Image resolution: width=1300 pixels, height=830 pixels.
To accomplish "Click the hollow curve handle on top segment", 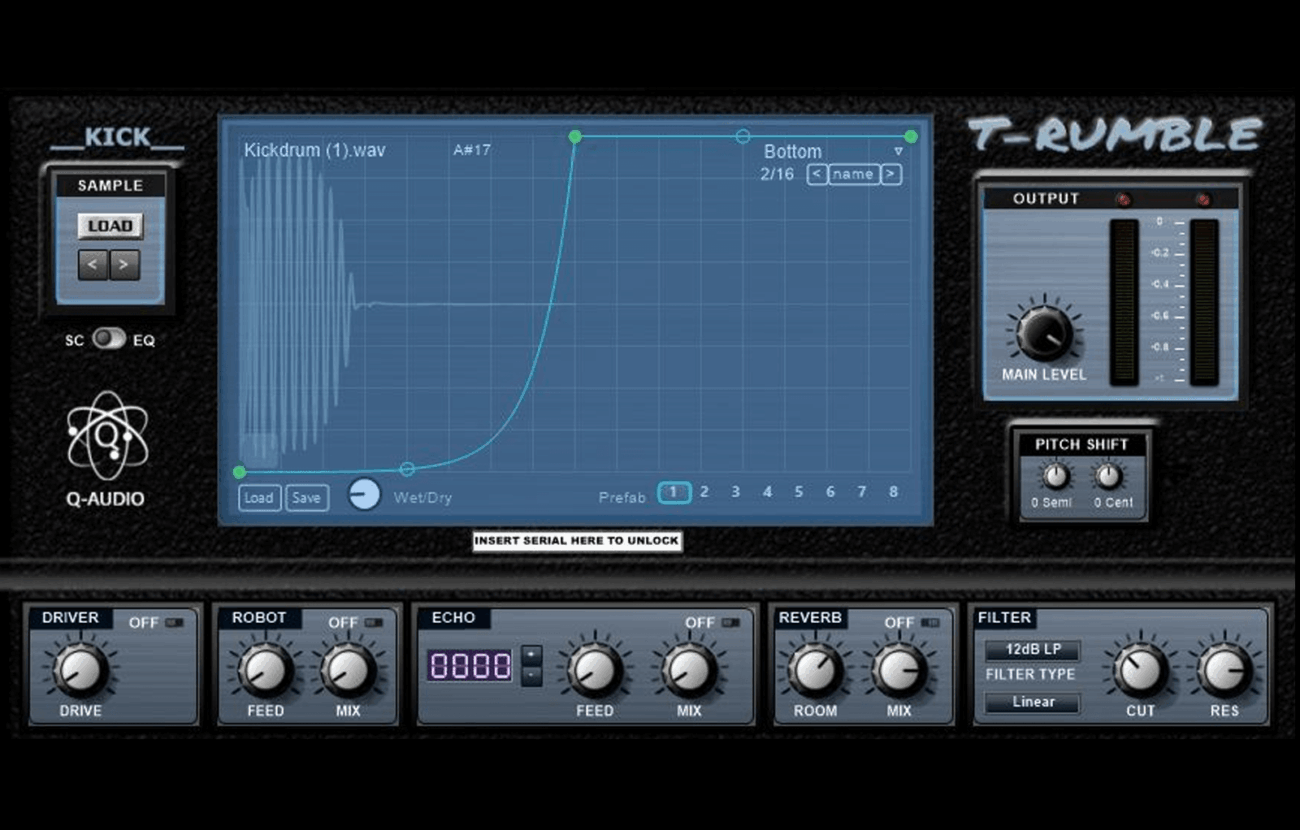I will [x=742, y=135].
